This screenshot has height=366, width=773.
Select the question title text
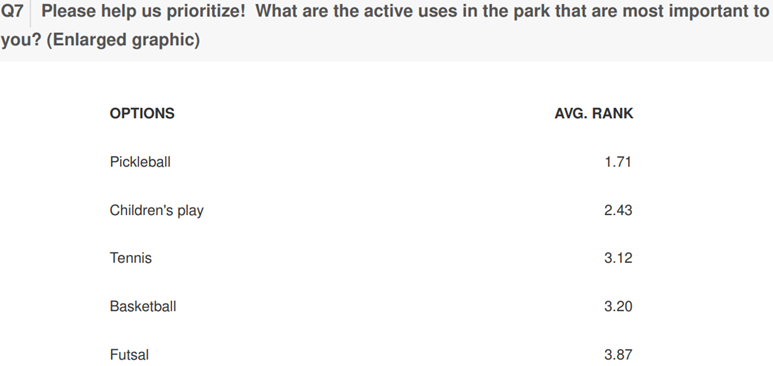[385, 25]
